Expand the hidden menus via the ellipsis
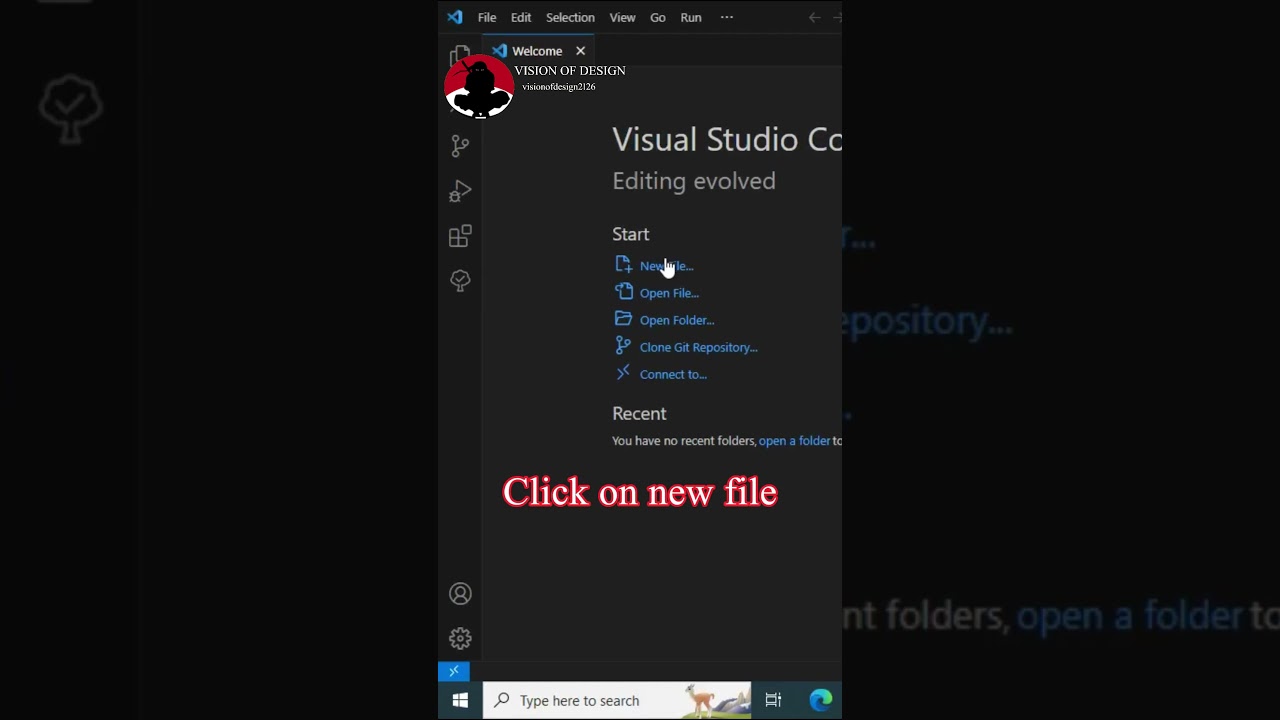Viewport: 1280px width, 720px height. coord(727,17)
